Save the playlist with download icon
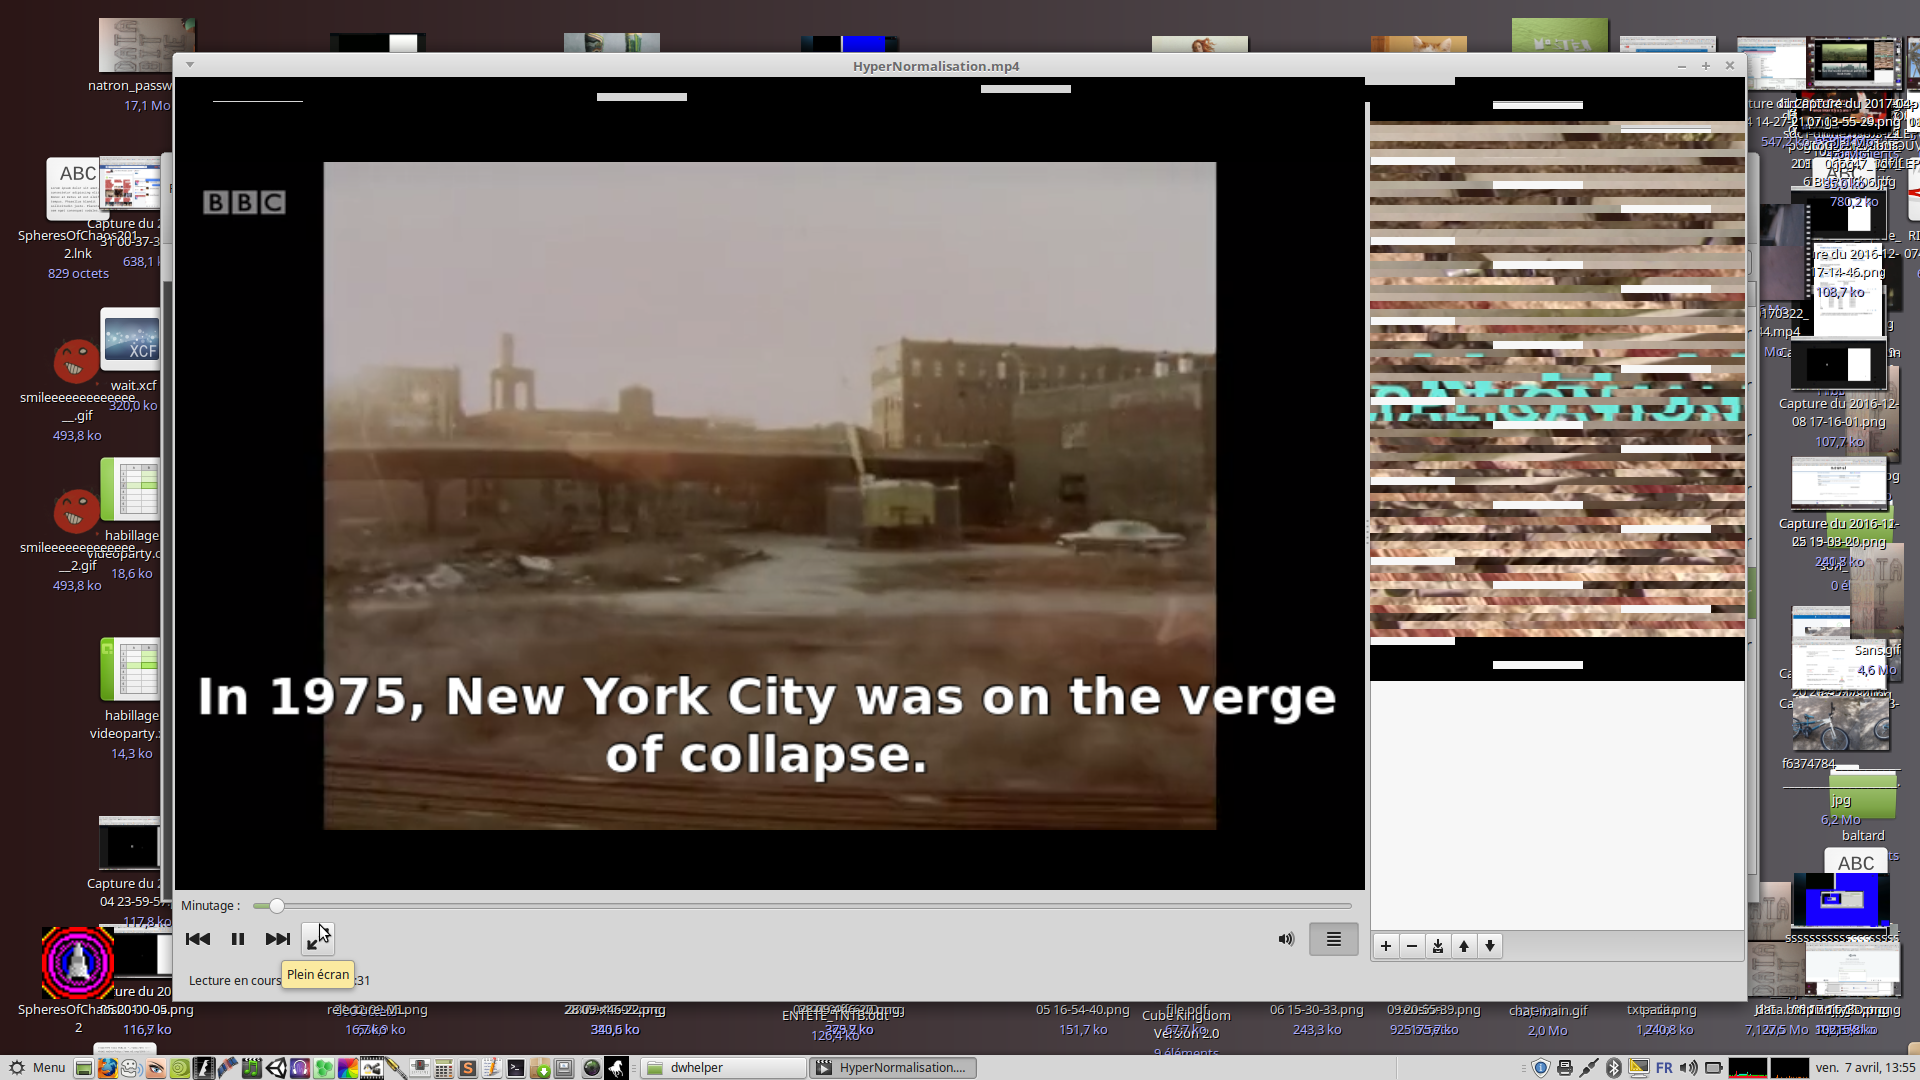The height and width of the screenshot is (1080, 1920). (x=1438, y=946)
